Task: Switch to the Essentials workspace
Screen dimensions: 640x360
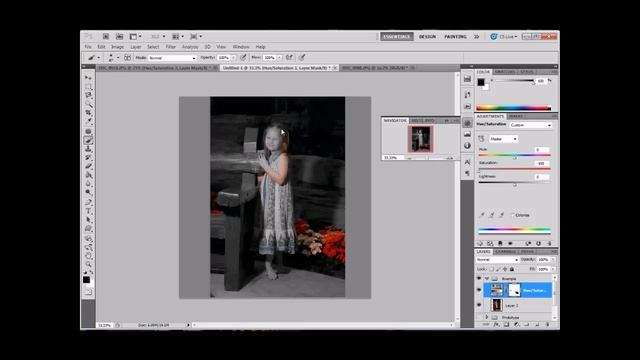Action: click(x=397, y=37)
